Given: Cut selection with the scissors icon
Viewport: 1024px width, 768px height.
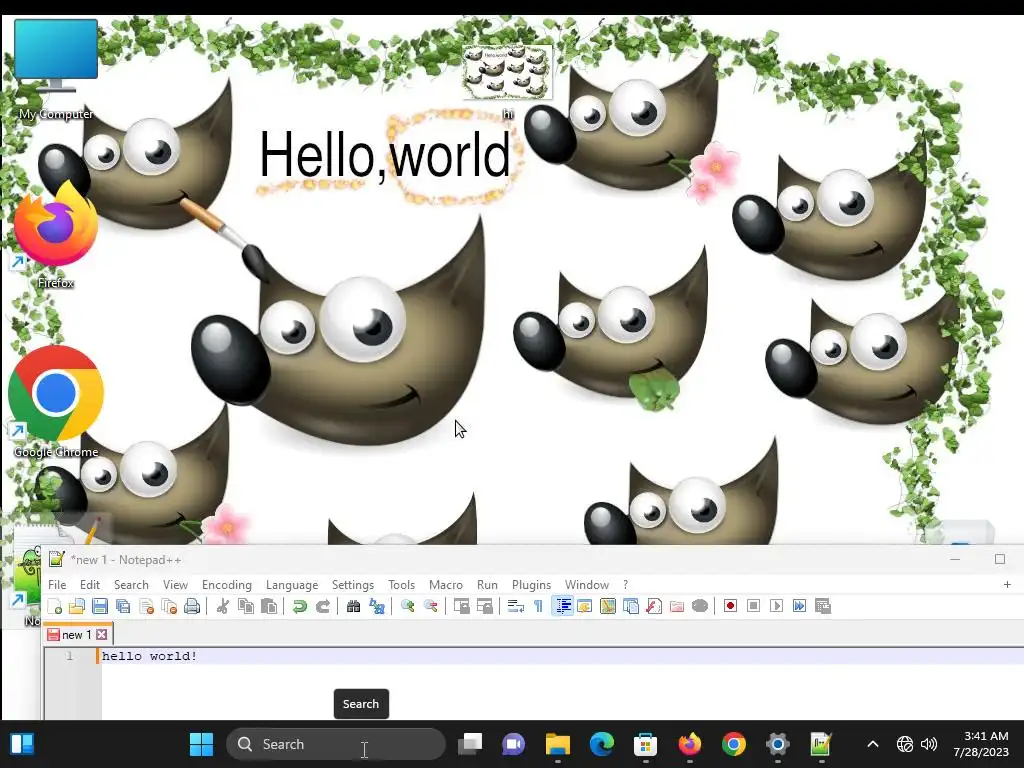Looking at the screenshot, I should pyautogui.click(x=223, y=607).
